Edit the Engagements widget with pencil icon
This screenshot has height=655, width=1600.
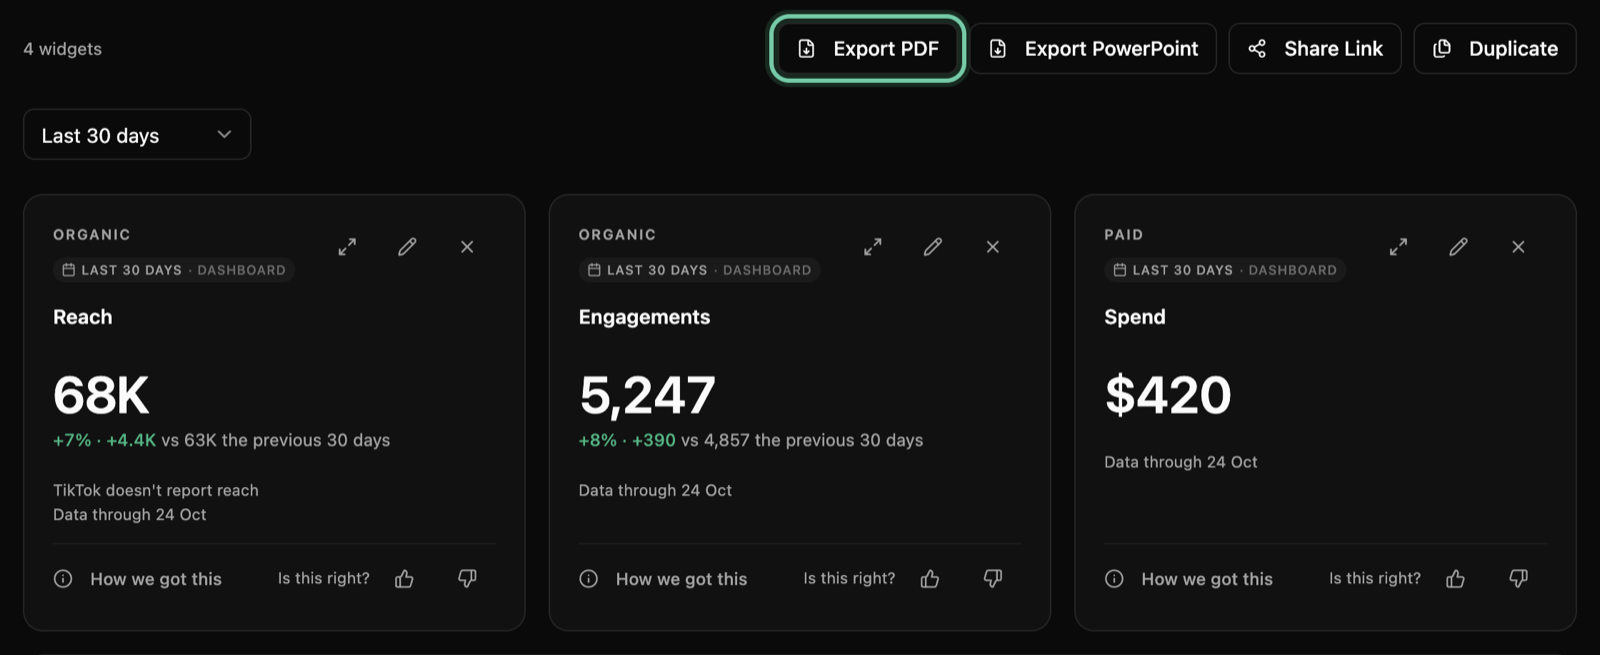click(933, 247)
